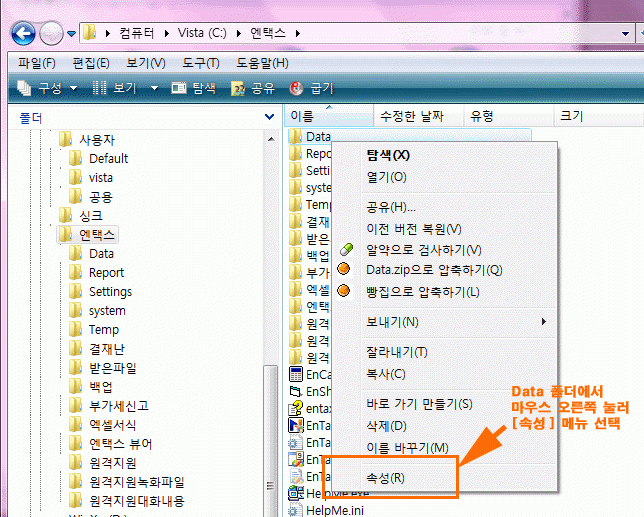The width and height of the screenshot is (644, 517).
Task: Click the 알약으로 검사하기 pill icon
Action: [x=345, y=250]
